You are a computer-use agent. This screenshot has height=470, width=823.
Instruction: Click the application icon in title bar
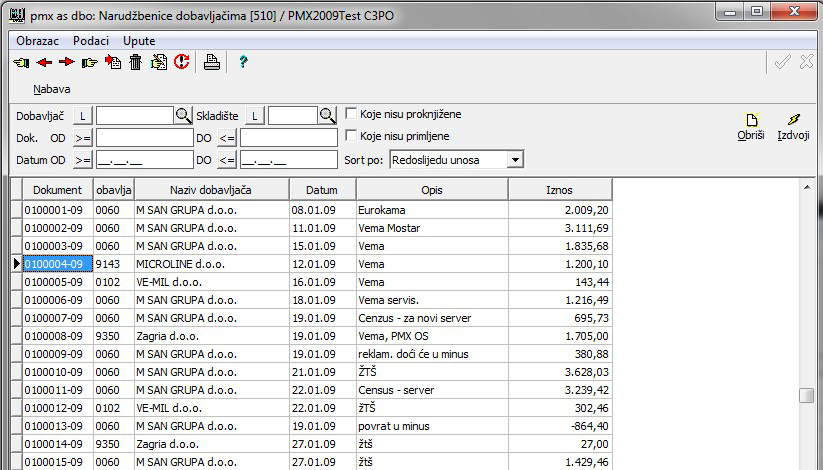pos(17,14)
